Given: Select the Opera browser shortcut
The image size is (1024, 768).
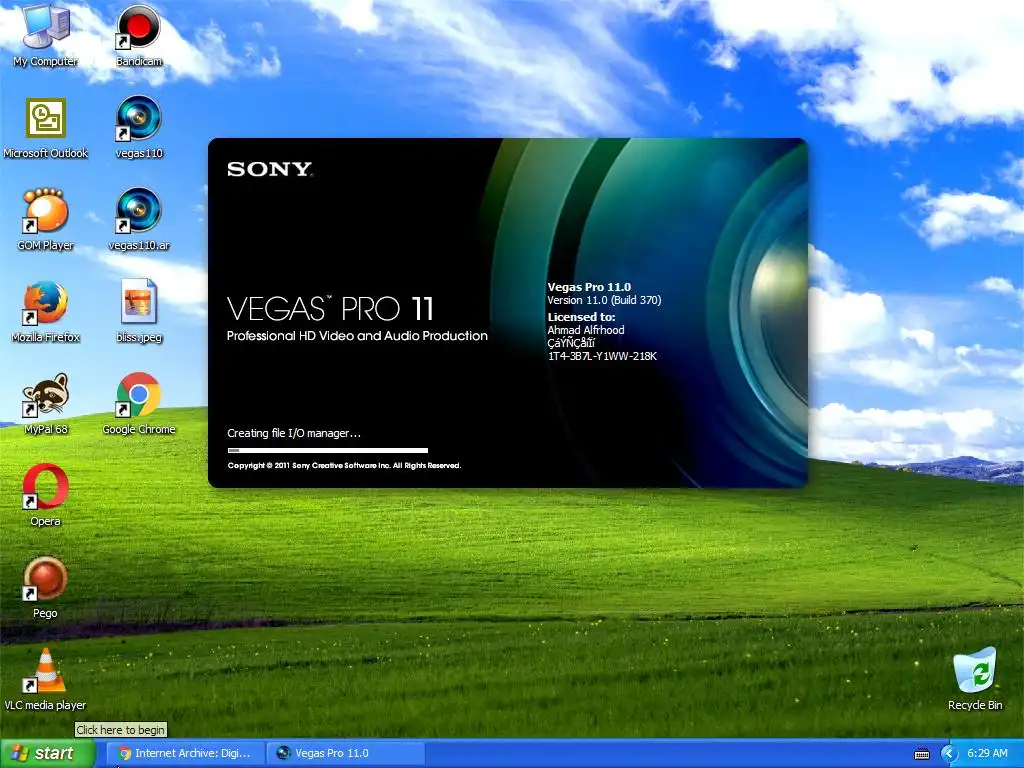Looking at the screenshot, I should pyautogui.click(x=45, y=496).
